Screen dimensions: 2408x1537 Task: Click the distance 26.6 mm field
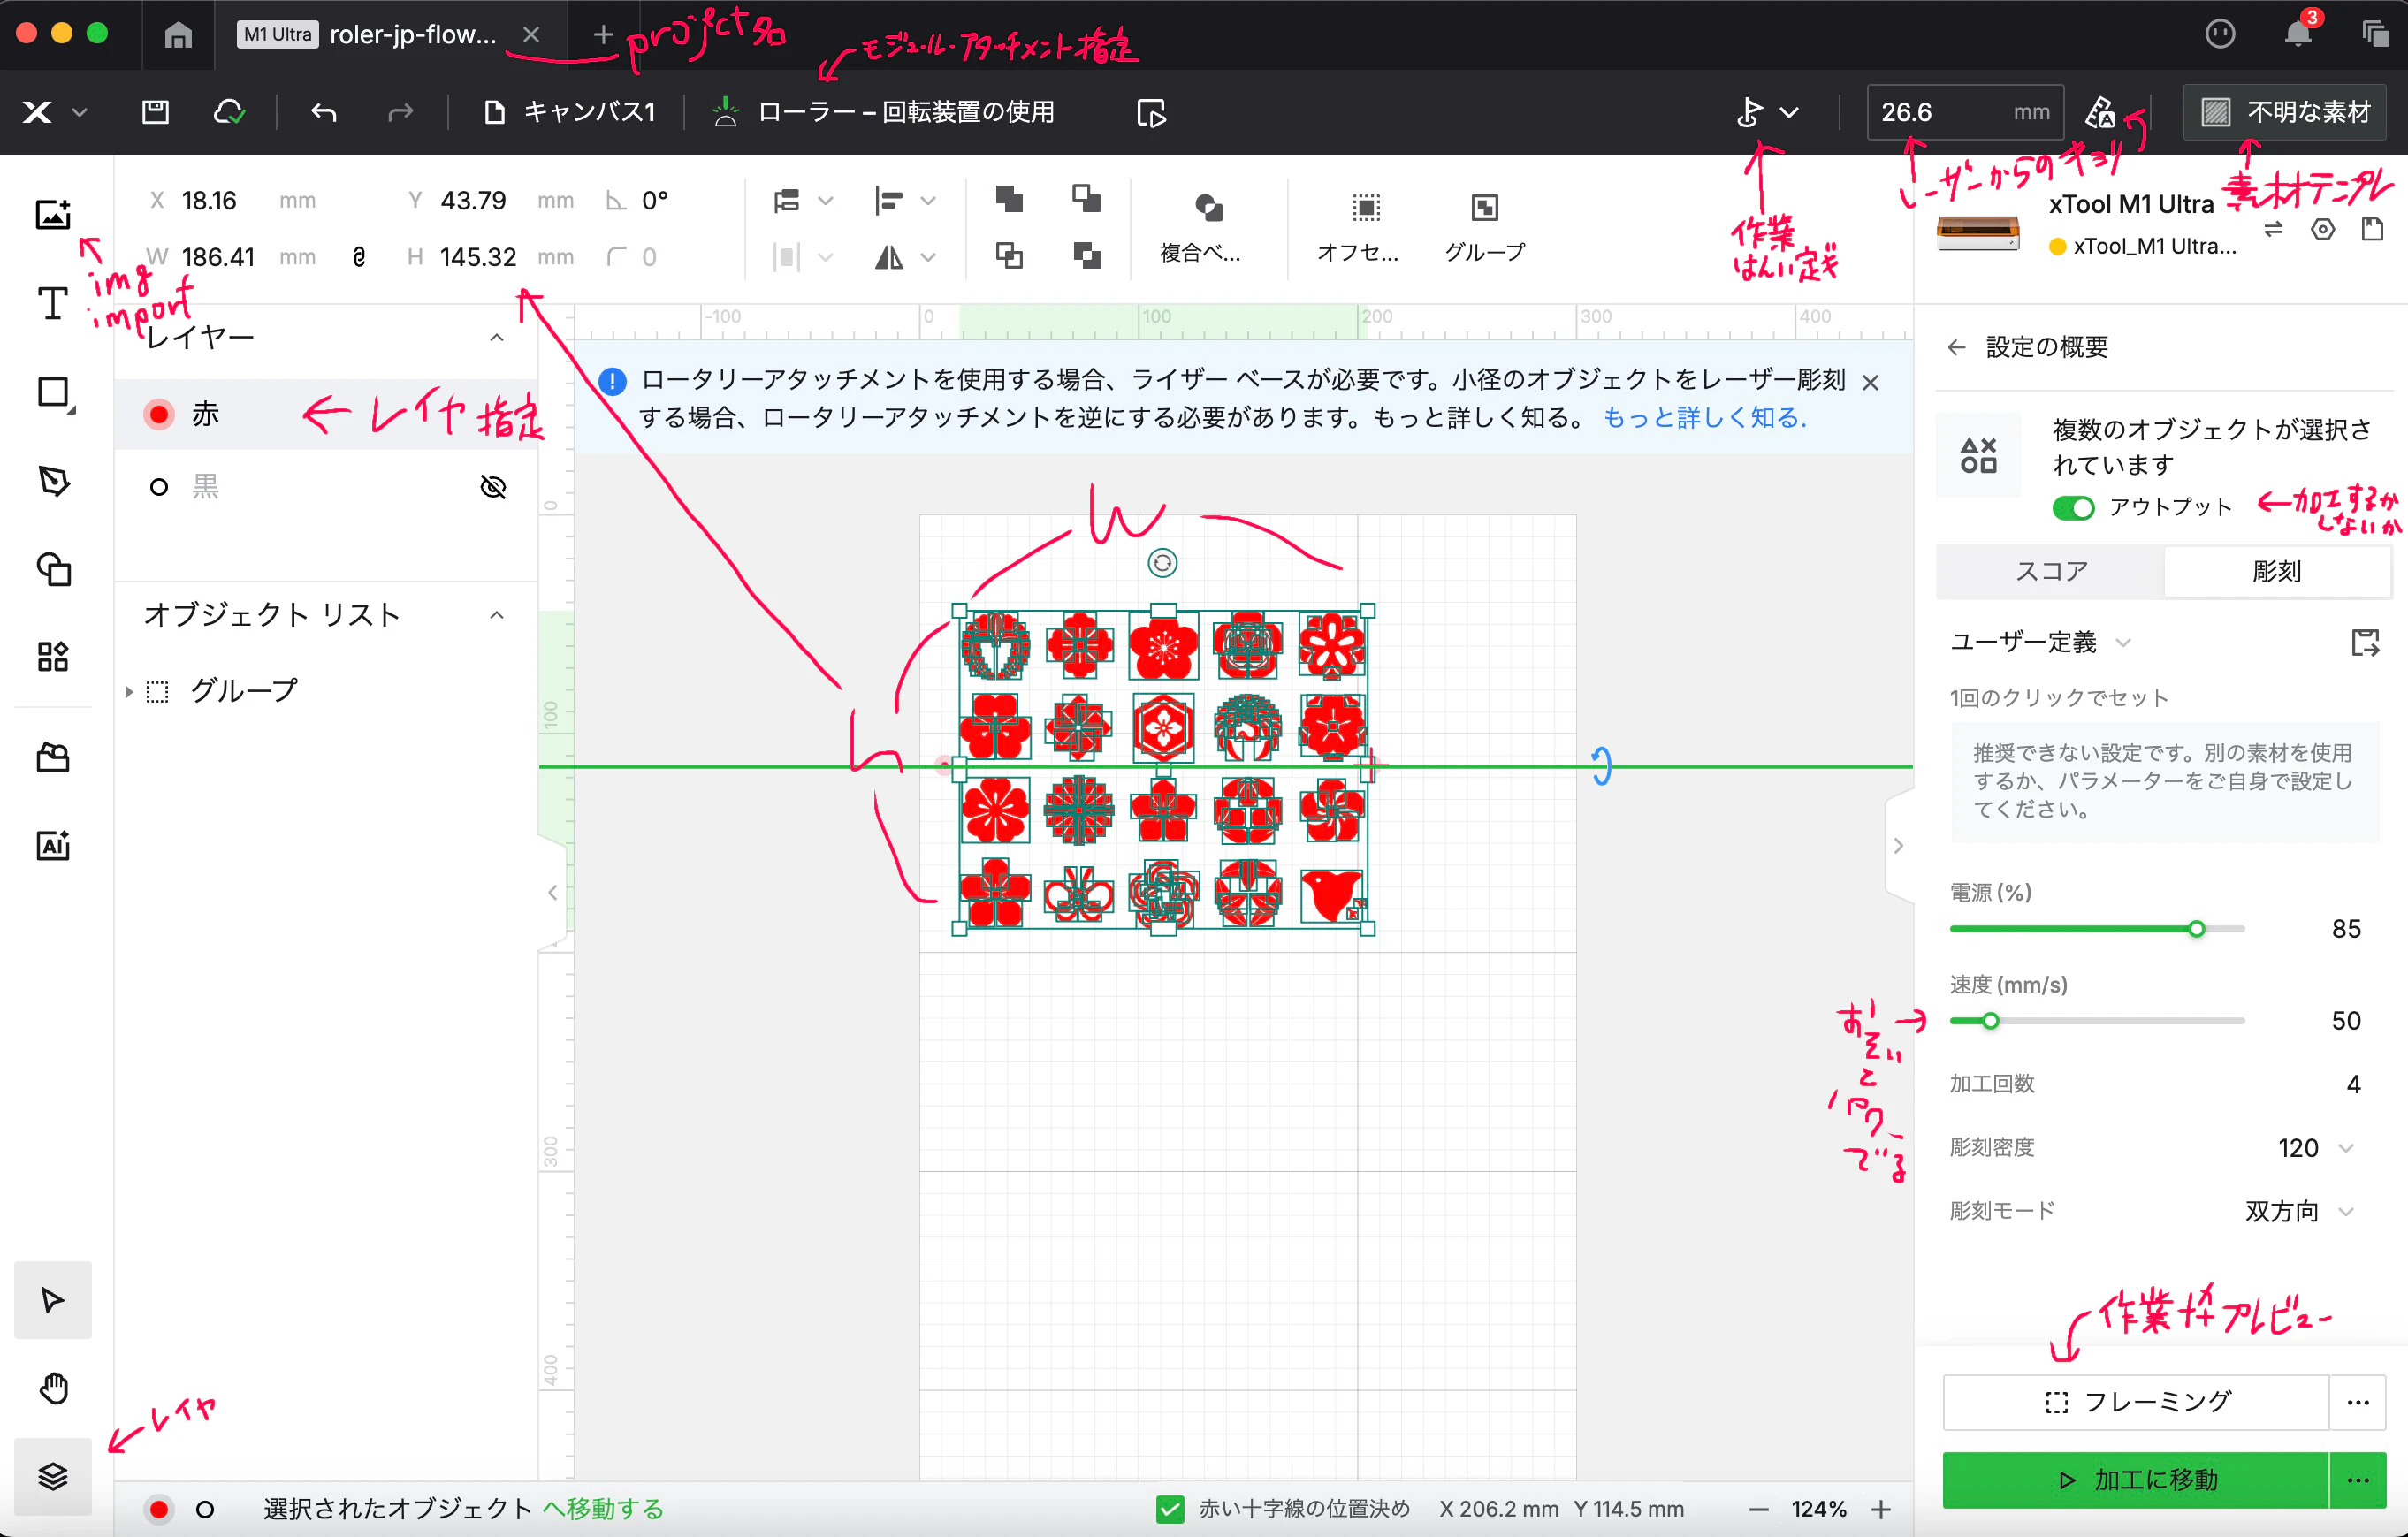pyautogui.click(x=1964, y=112)
